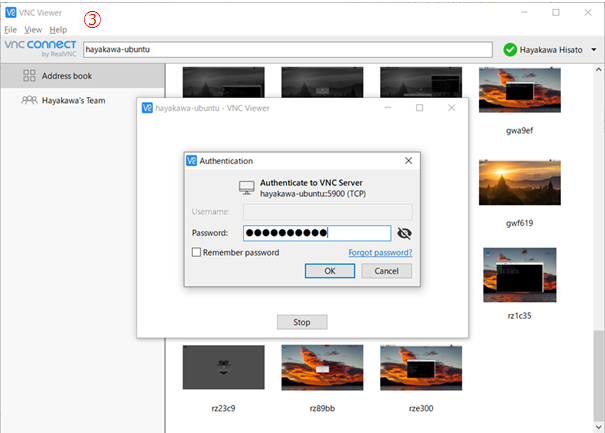Open the Help menu
605x433 pixels.
click(58, 30)
